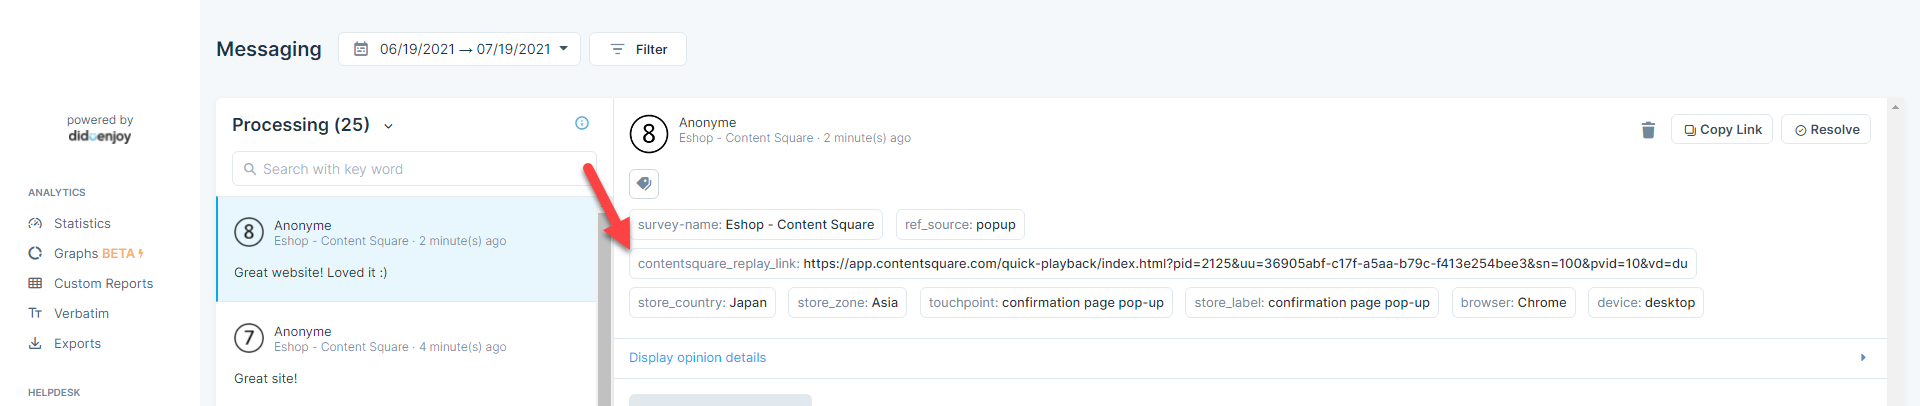Click the arrow at right of Display opinion details
The height and width of the screenshot is (406, 1920).
[1863, 358]
